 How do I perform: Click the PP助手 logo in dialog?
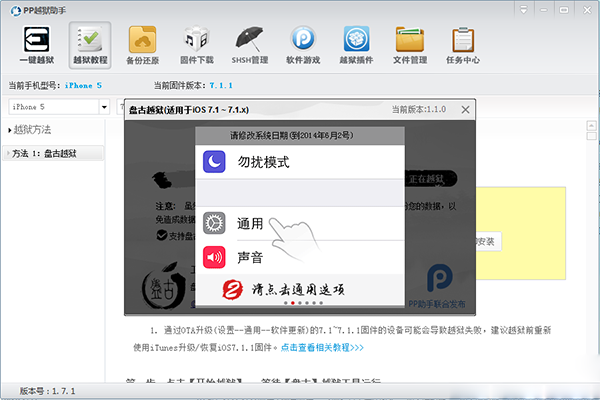pos(439,278)
